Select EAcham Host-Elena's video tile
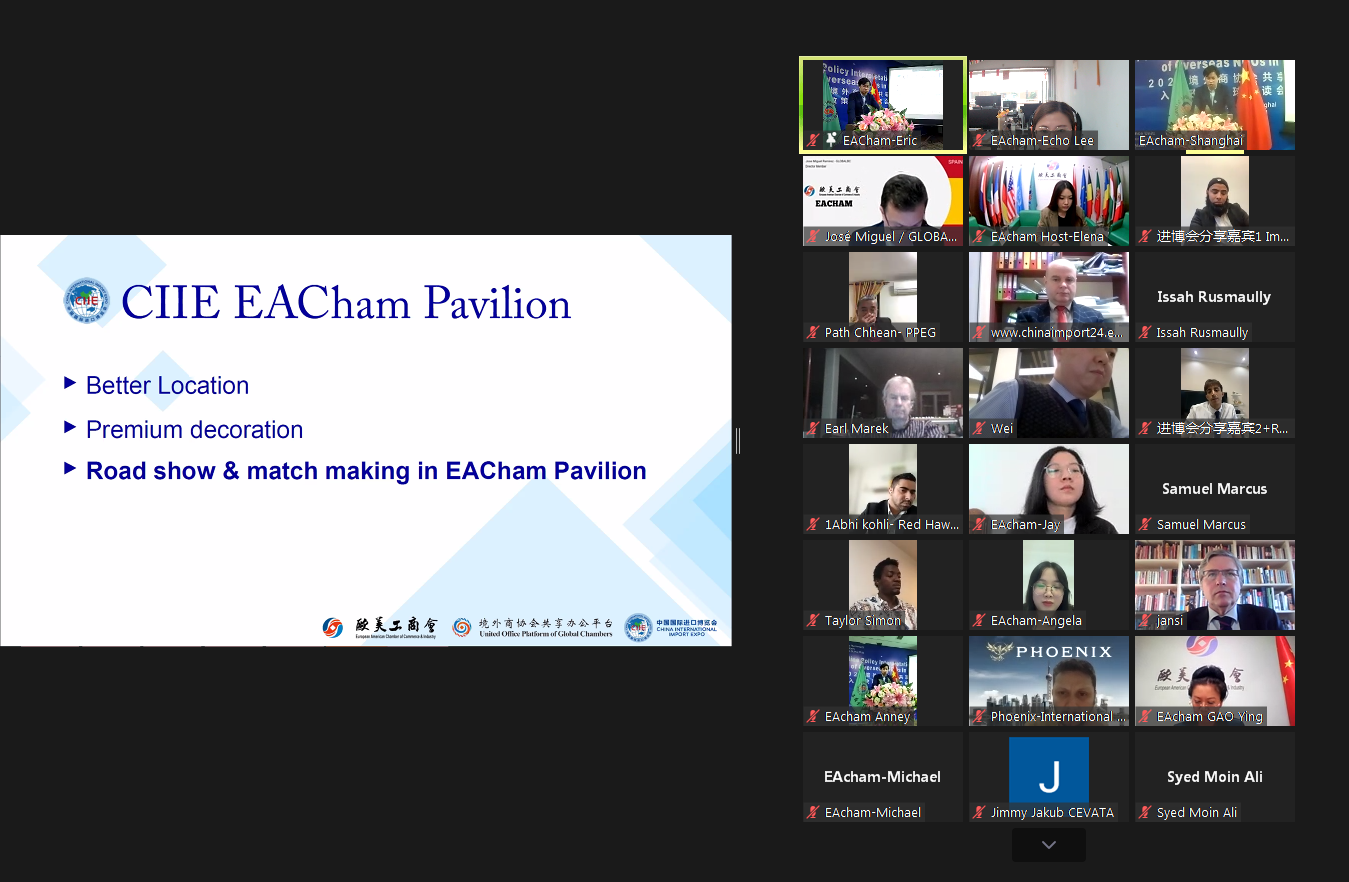The image size is (1349, 882). pos(1048,200)
